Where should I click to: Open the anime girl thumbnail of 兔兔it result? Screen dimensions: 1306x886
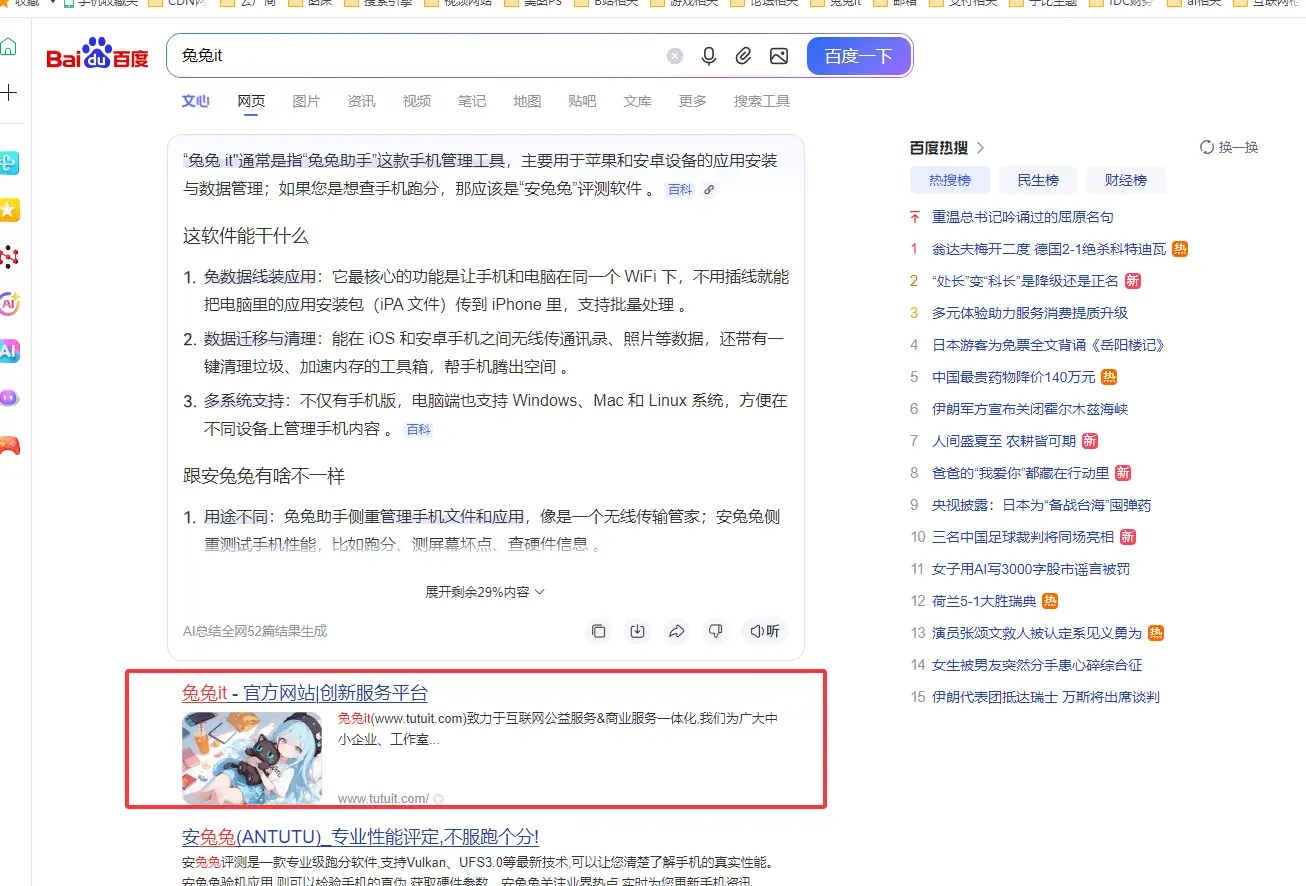click(252, 758)
